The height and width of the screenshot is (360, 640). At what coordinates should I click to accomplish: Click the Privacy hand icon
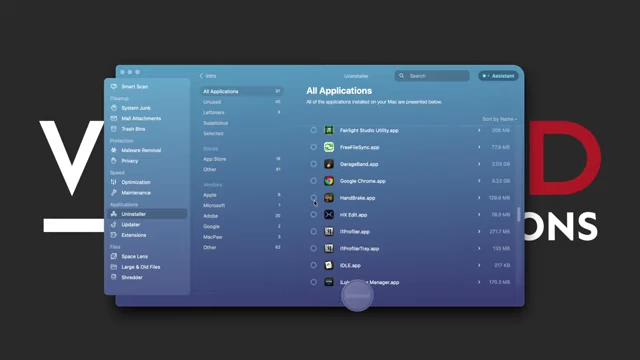point(114,161)
